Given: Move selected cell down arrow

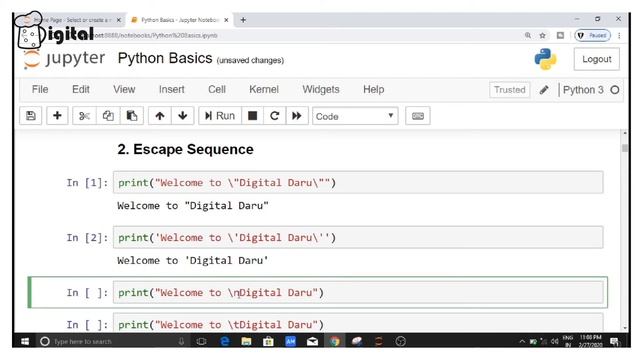Looking at the screenshot, I should (182, 116).
